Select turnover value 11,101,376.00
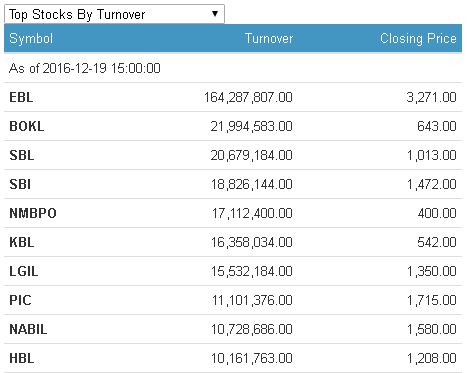This screenshot has width=467, height=373. (252, 300)
